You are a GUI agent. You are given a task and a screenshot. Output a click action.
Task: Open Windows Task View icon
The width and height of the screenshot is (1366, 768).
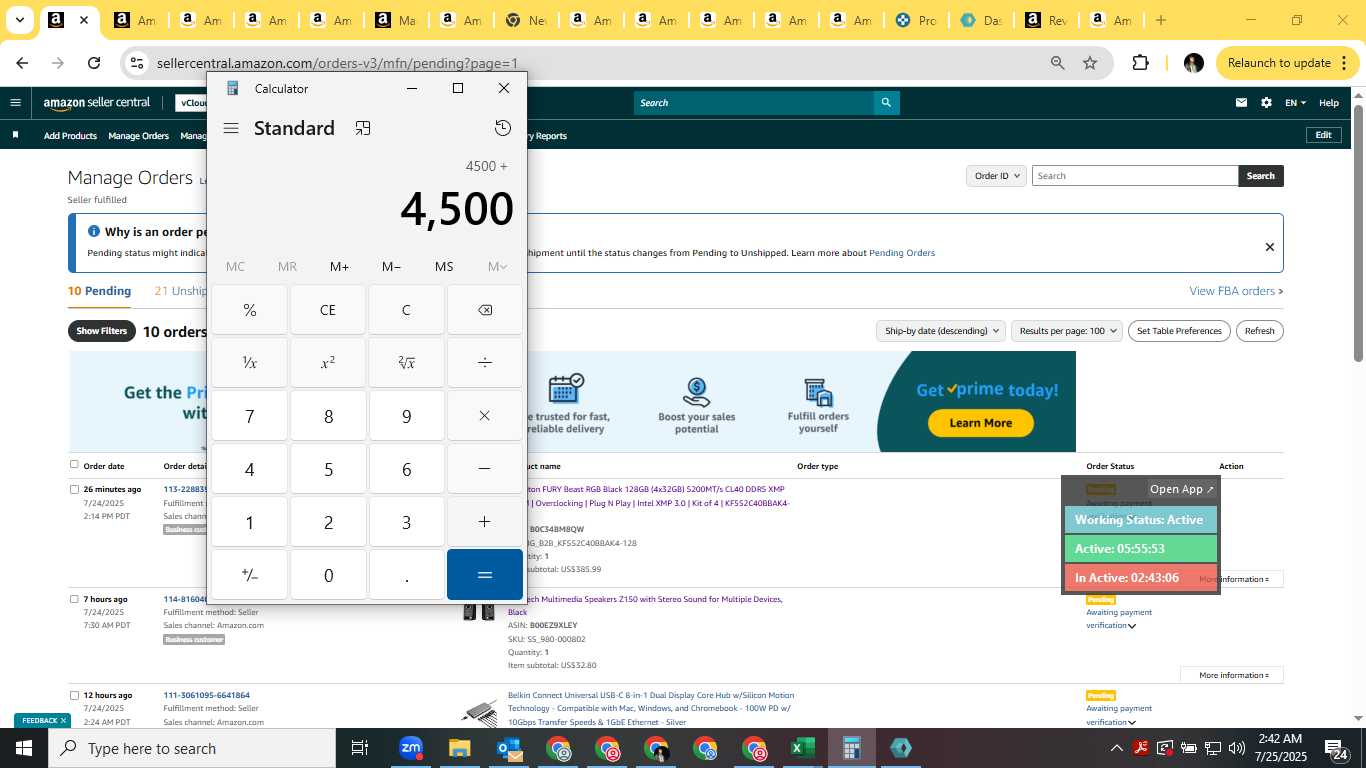click(360, 748)
